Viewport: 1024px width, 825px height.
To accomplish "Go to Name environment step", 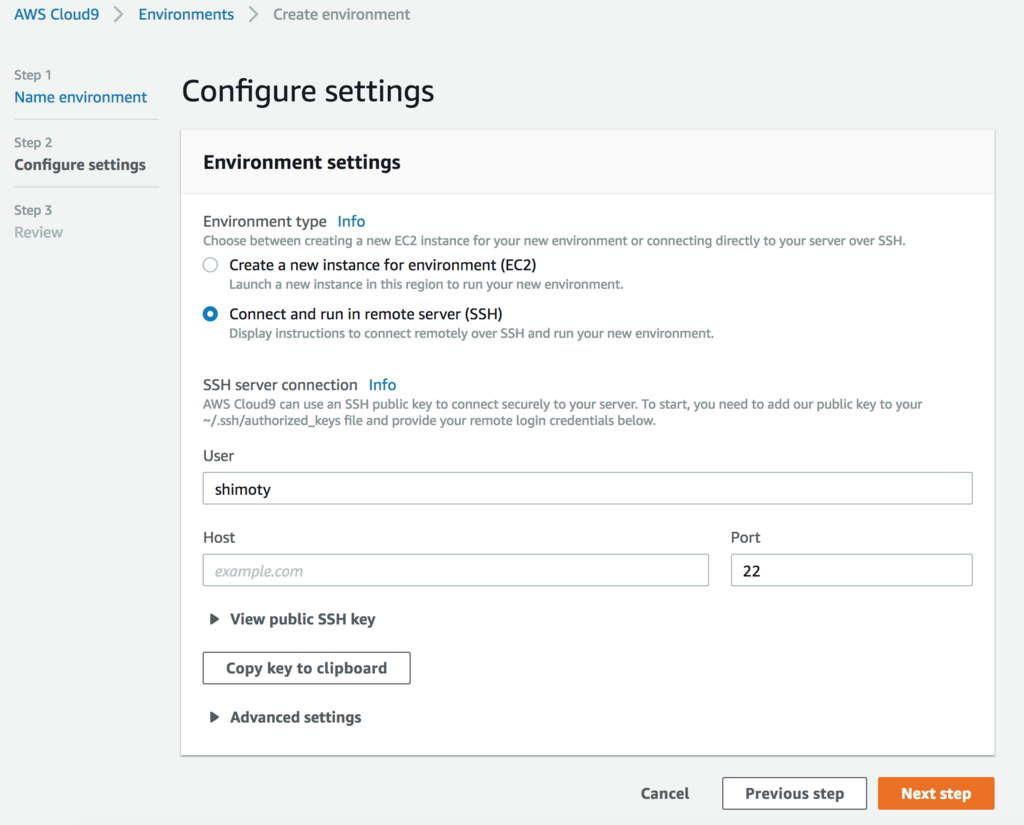I will tap(80, 97).
